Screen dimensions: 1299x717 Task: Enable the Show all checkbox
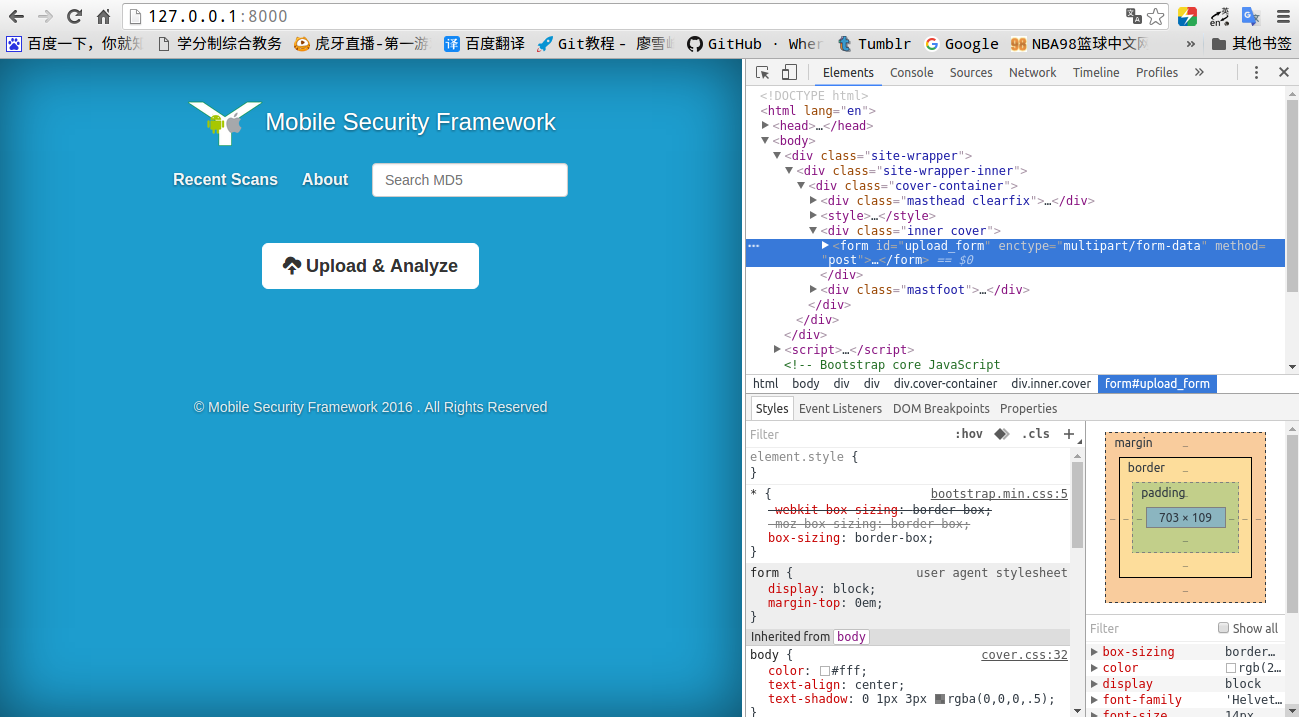point(1223,628)
